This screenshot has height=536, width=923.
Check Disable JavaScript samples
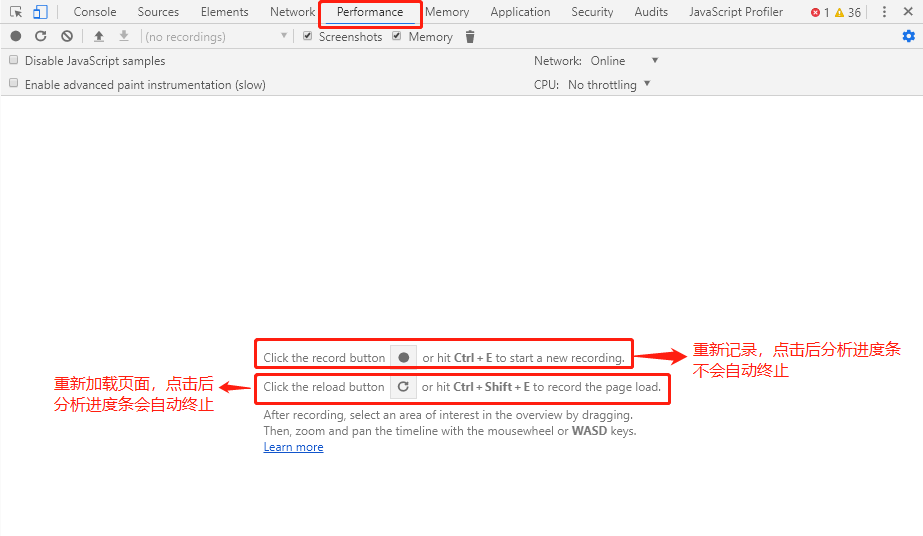tap(14, 60)
